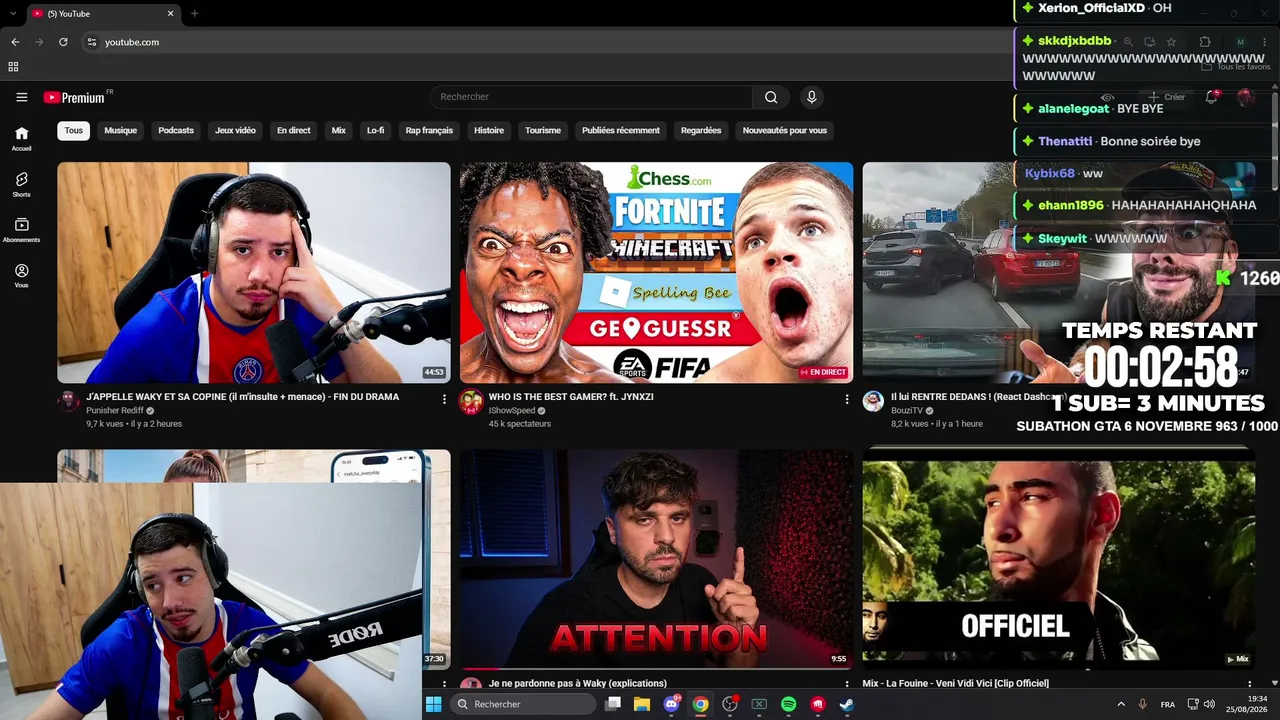Open options menu for WHO IS THE BEST GAMER video

point(846,399)
